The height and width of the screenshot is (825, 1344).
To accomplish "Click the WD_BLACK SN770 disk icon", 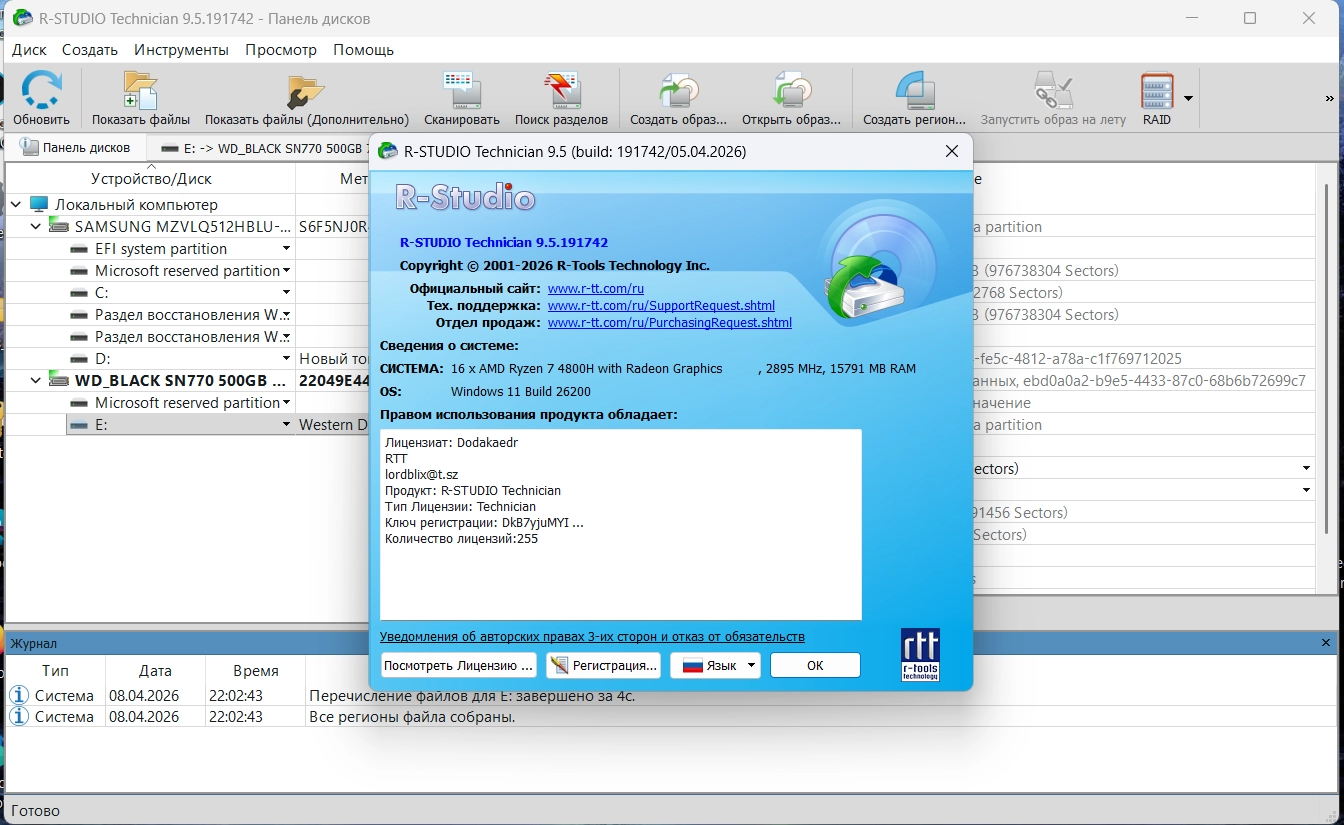I will click(59, 380).
